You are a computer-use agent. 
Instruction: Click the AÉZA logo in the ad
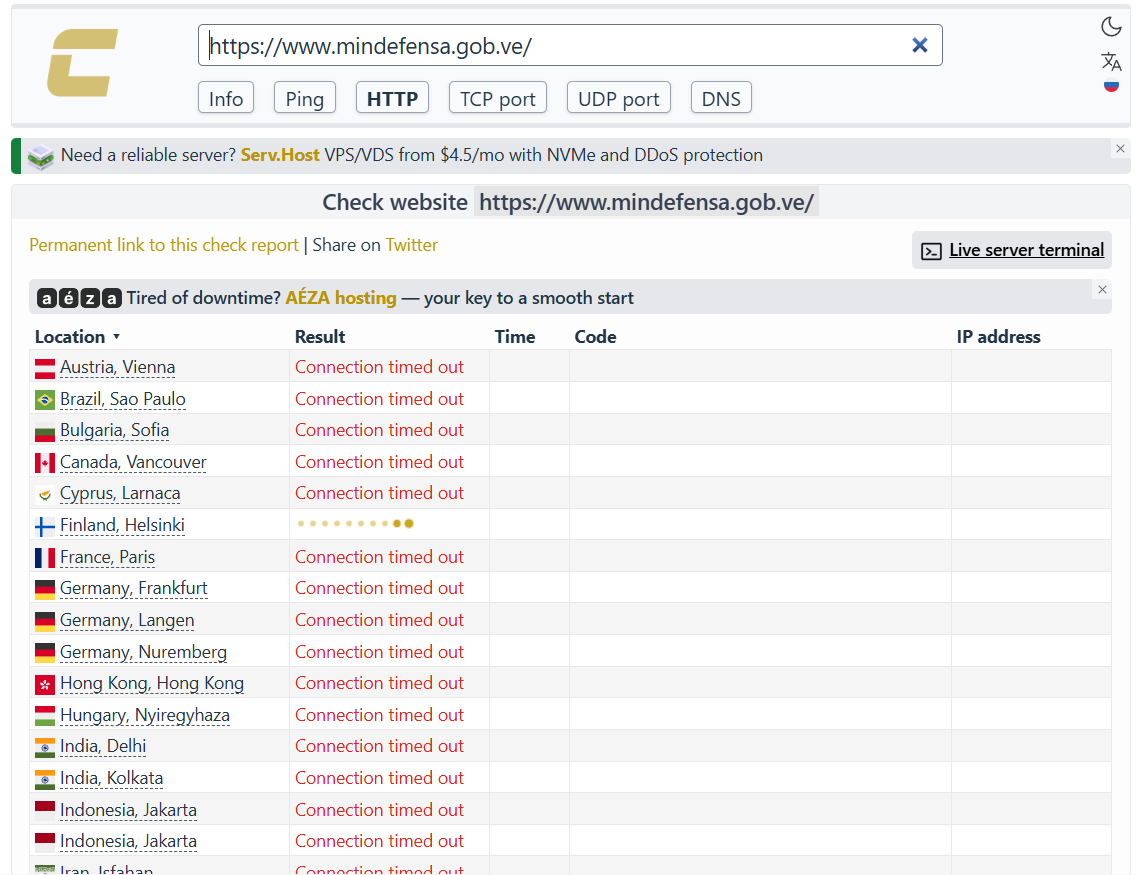pos(79,298)
